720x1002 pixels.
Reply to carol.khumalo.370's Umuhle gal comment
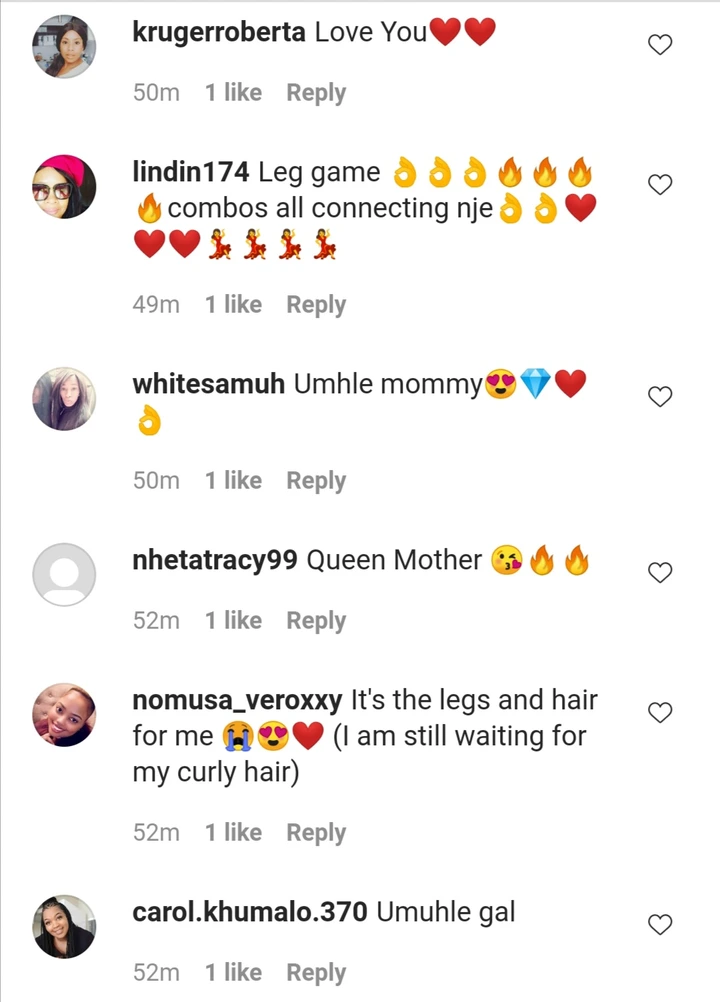tap(316, 973)
